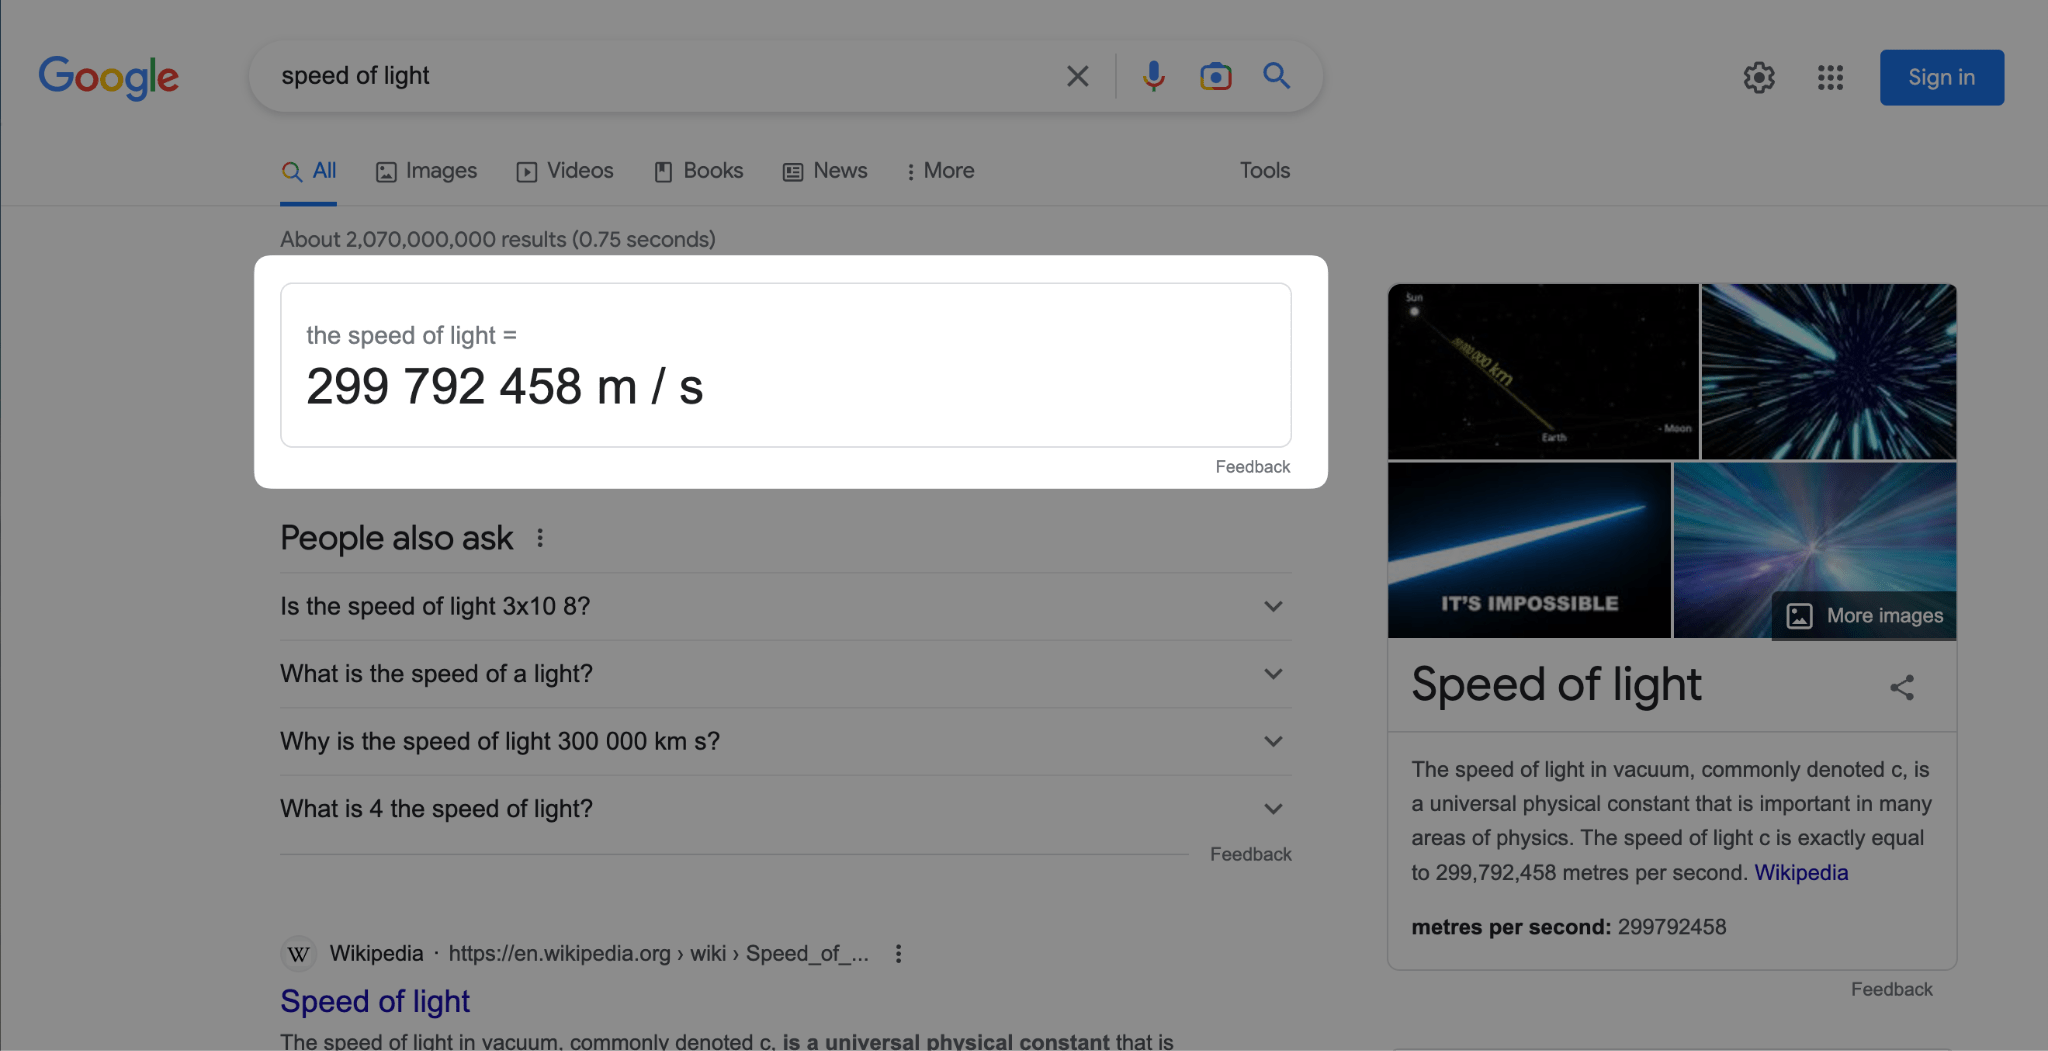Click the search magnifier icon

pyautogui.click(x=1275, y=75)
